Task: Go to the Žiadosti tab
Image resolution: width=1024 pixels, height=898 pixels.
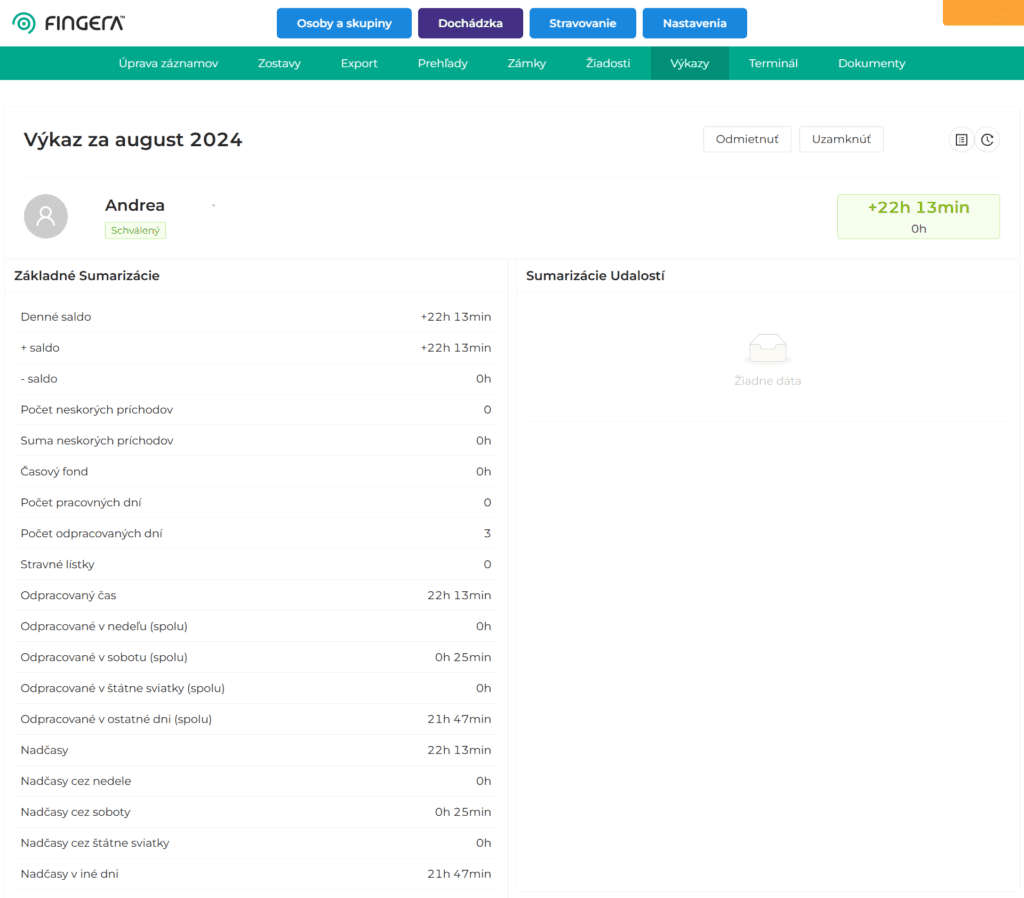Action: point(608,63)
